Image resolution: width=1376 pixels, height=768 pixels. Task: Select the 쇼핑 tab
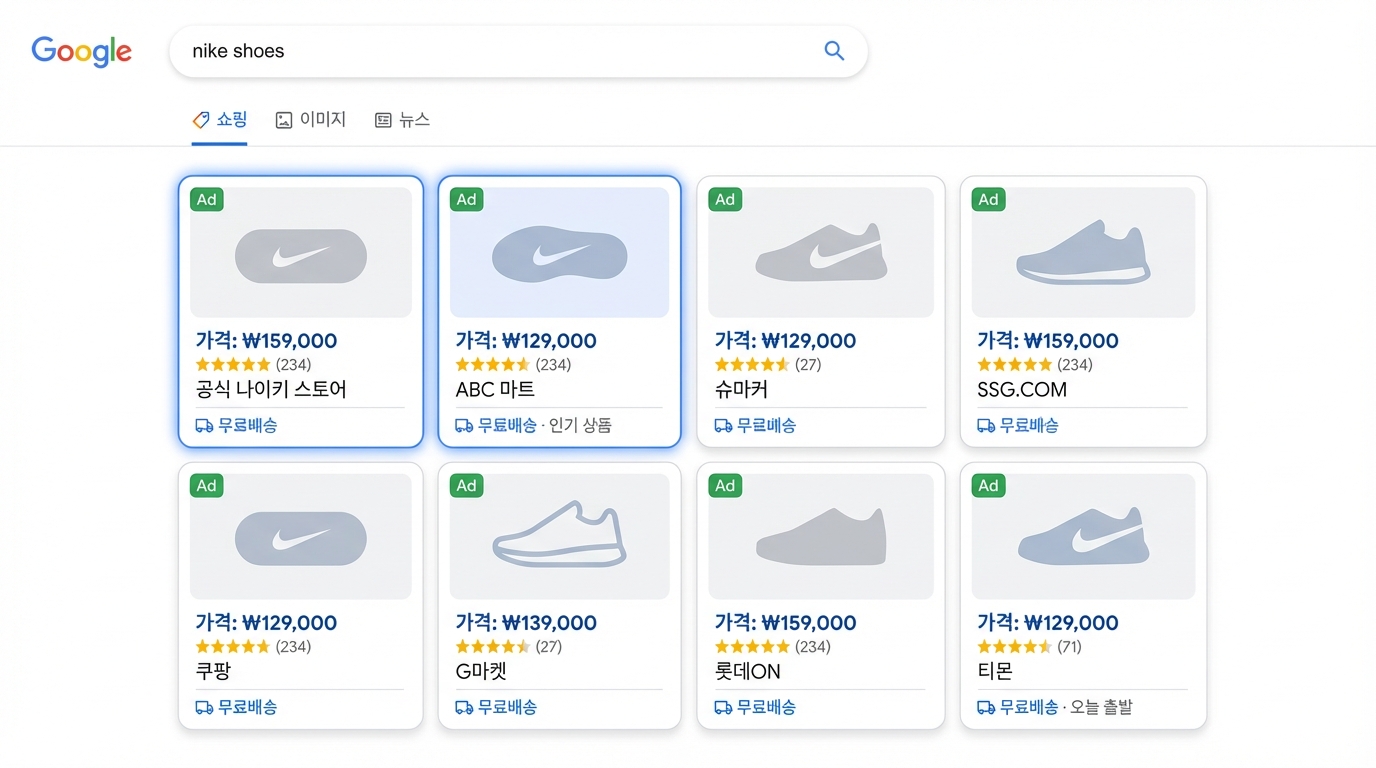click(x=230, y=119)
